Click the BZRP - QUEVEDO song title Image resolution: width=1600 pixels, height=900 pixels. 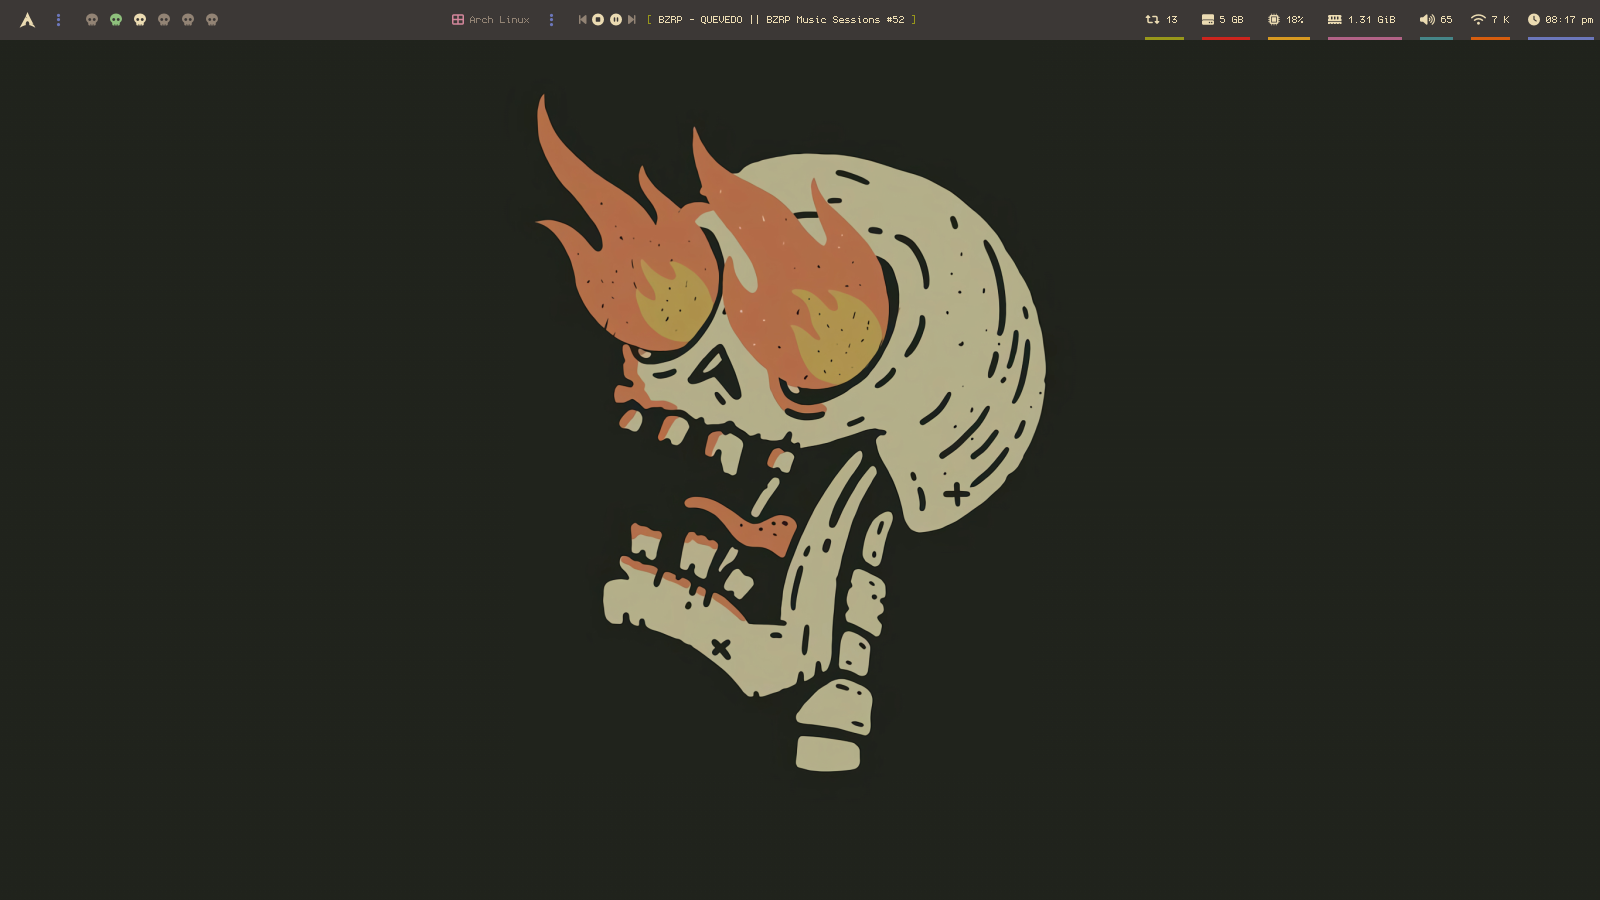781,20
